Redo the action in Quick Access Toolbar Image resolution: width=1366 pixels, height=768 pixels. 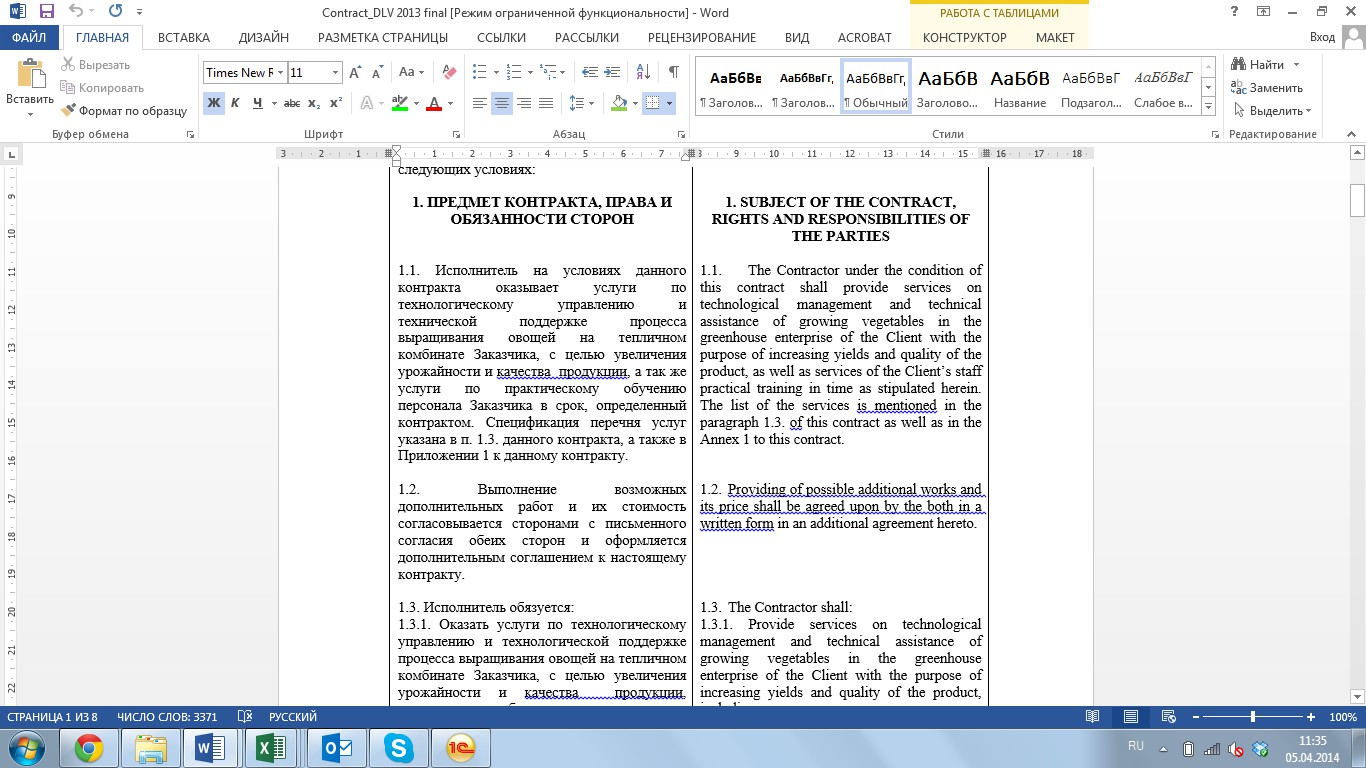tap(115, 13)
